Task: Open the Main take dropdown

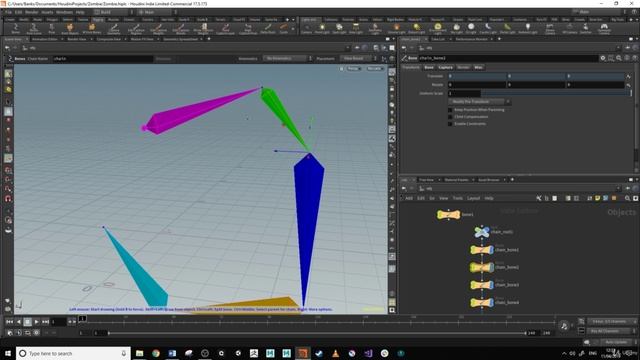Action: click(x=156, y=12)
